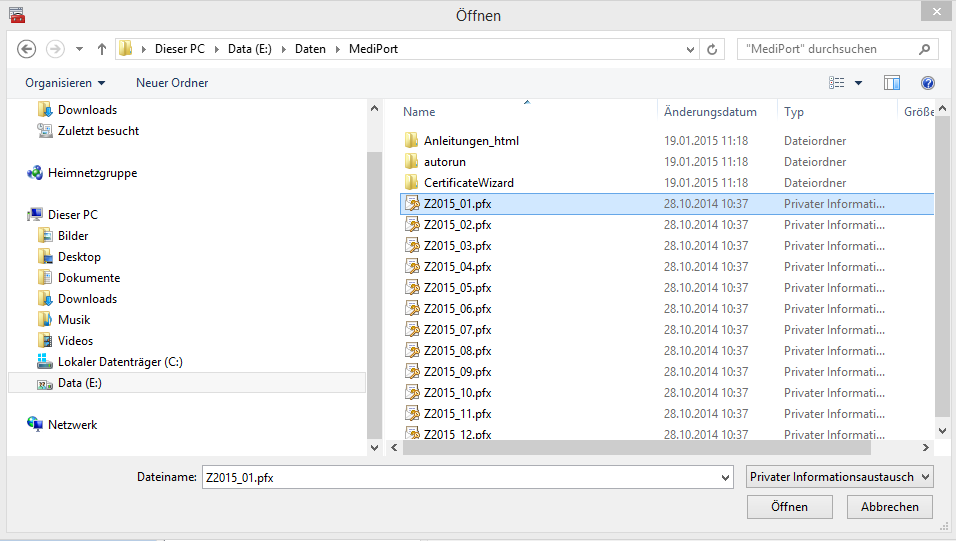The height and width of the screenshot is (541, 956).
Task: Select Heimnetzgruppe in navigation pane
Action: (92, 173)
